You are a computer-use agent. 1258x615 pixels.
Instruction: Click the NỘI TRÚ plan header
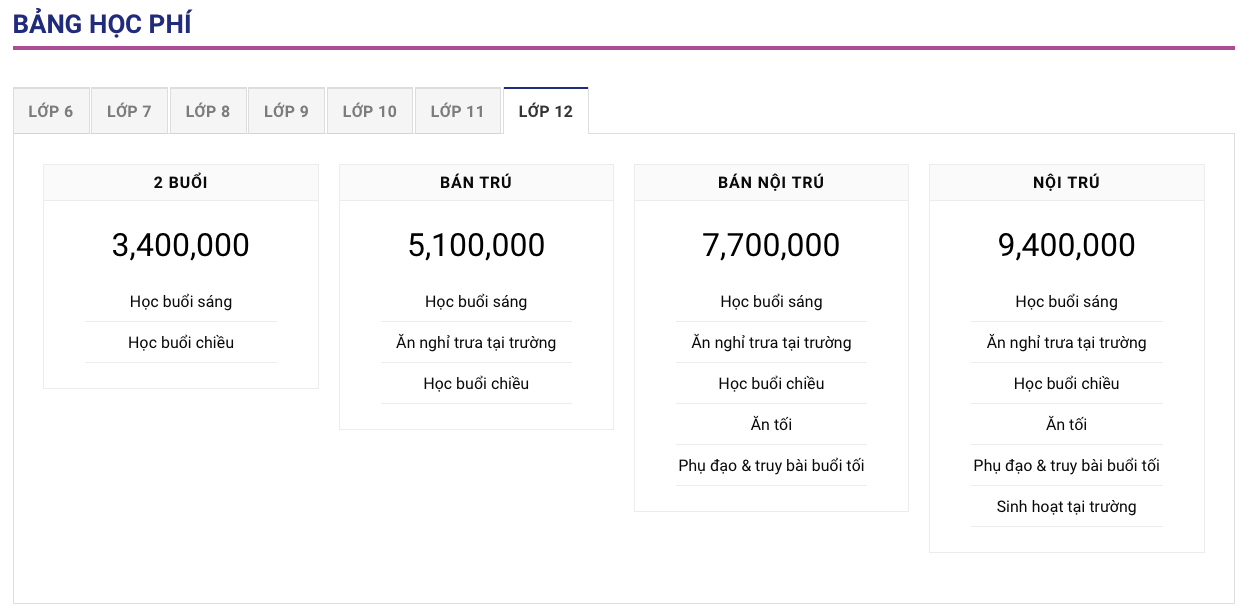coord(1066,183)
